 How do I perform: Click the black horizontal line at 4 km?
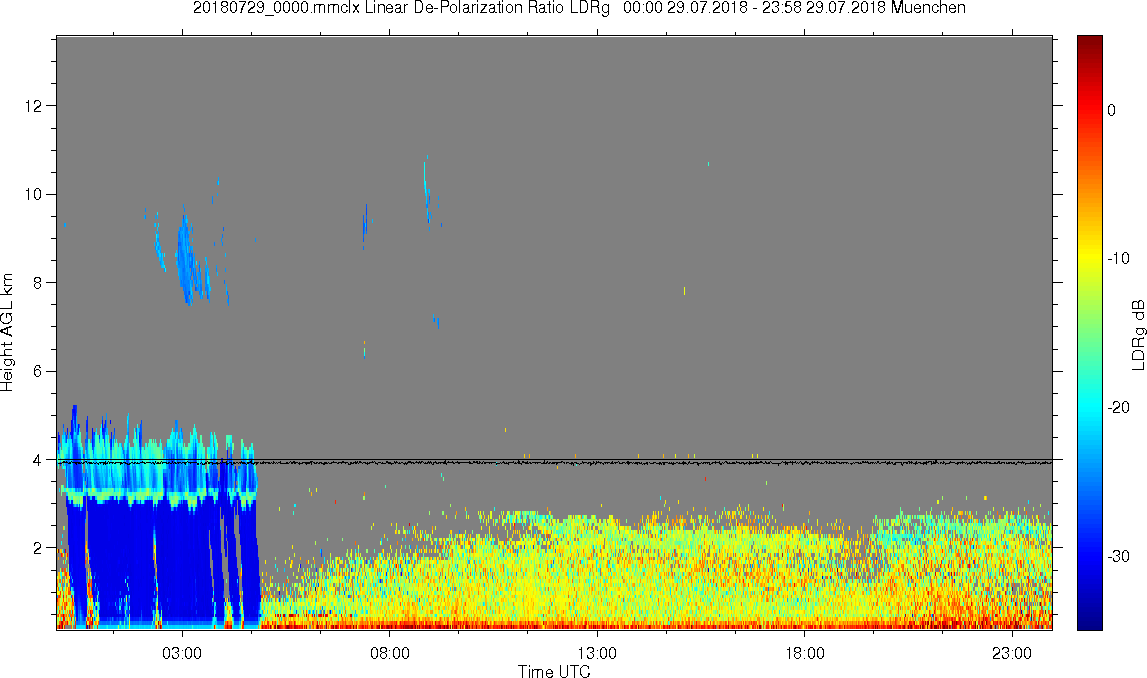(554, 461)
